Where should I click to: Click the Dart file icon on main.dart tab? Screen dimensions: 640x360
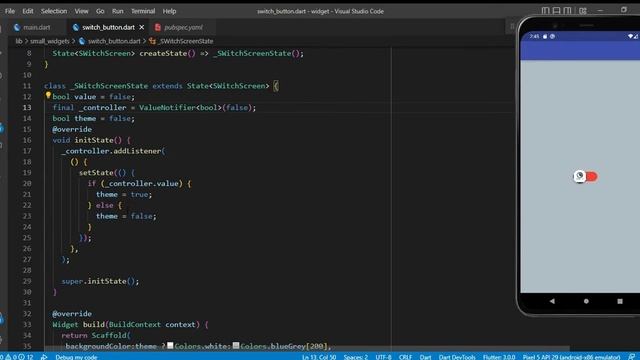(x=17, y=27)
